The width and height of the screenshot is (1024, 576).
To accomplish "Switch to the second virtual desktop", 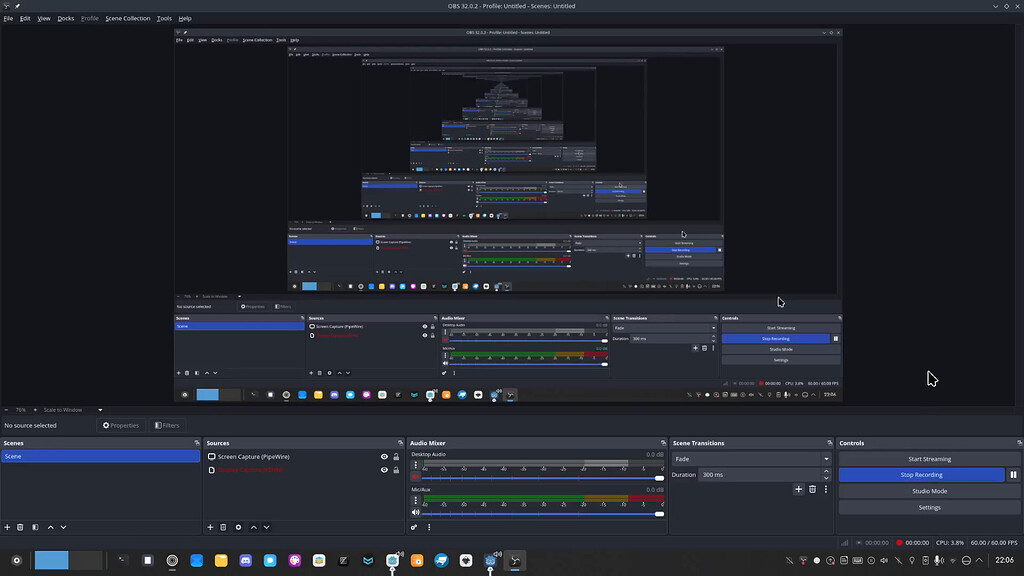I will (x=86, y=560).
